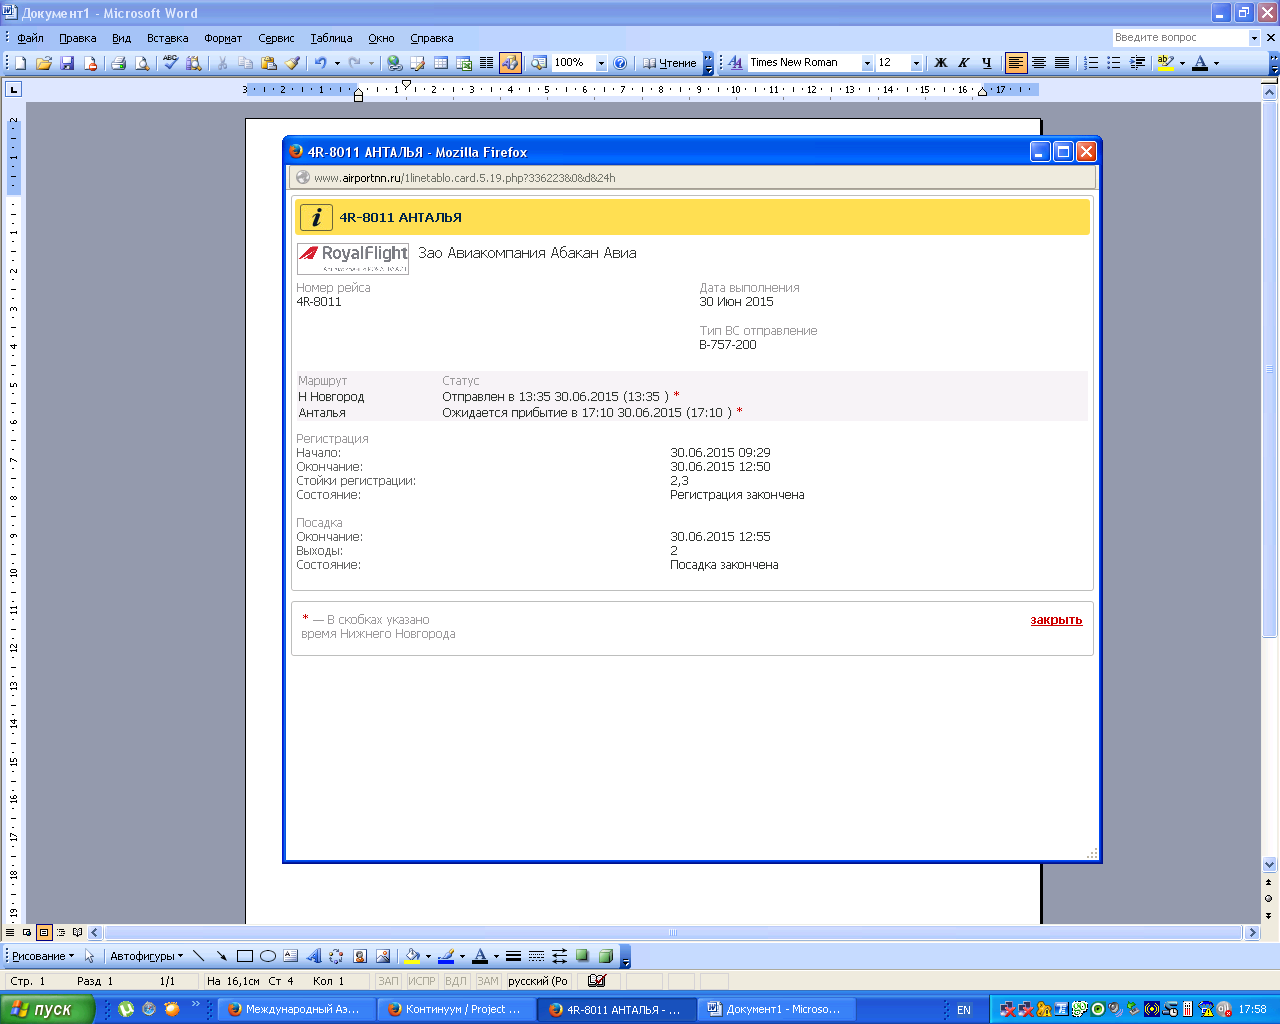Apply numbered list formatting
The width and height of the screenshot is (1280, 1024).
(x=1091, y=63)
